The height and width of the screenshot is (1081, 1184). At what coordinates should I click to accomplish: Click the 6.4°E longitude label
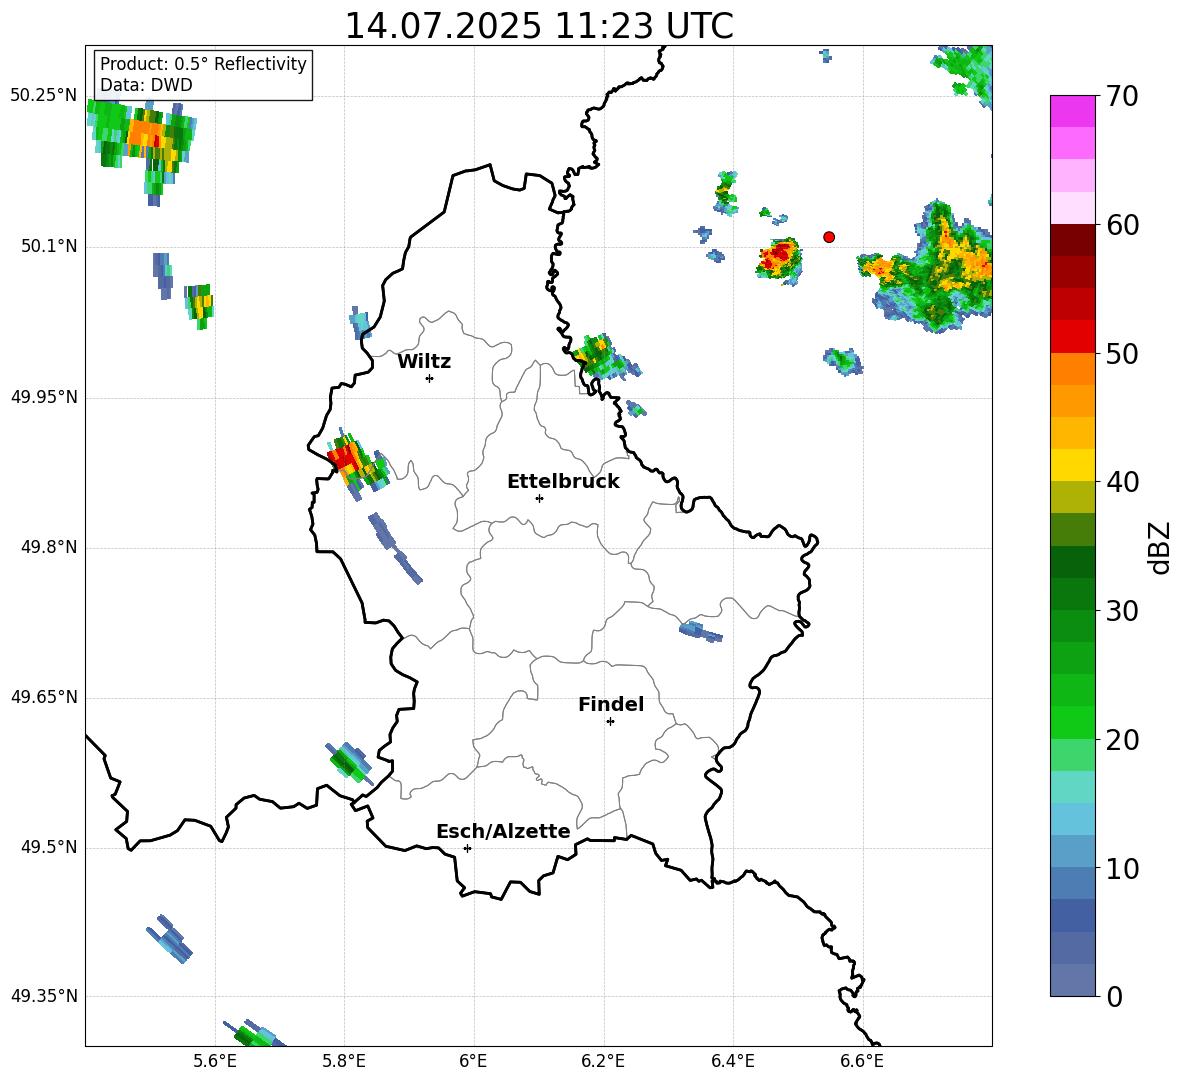[x=732, y=1061]
